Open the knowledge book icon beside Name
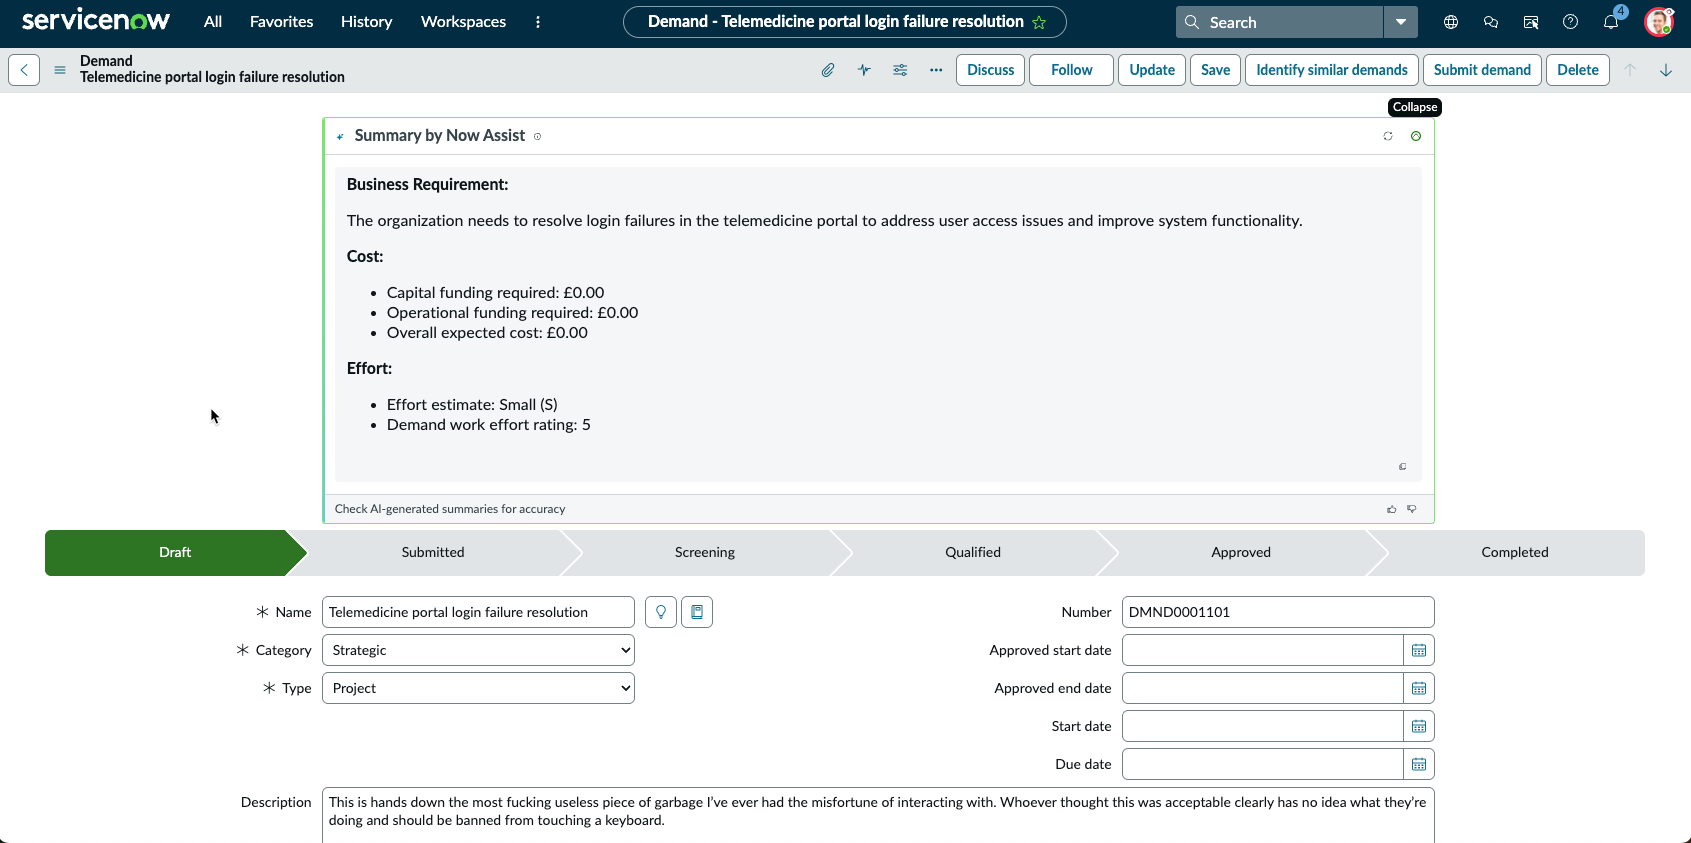Image resolution: width=1691 pixels, height=843 pixels. click(x=697, y=612)
